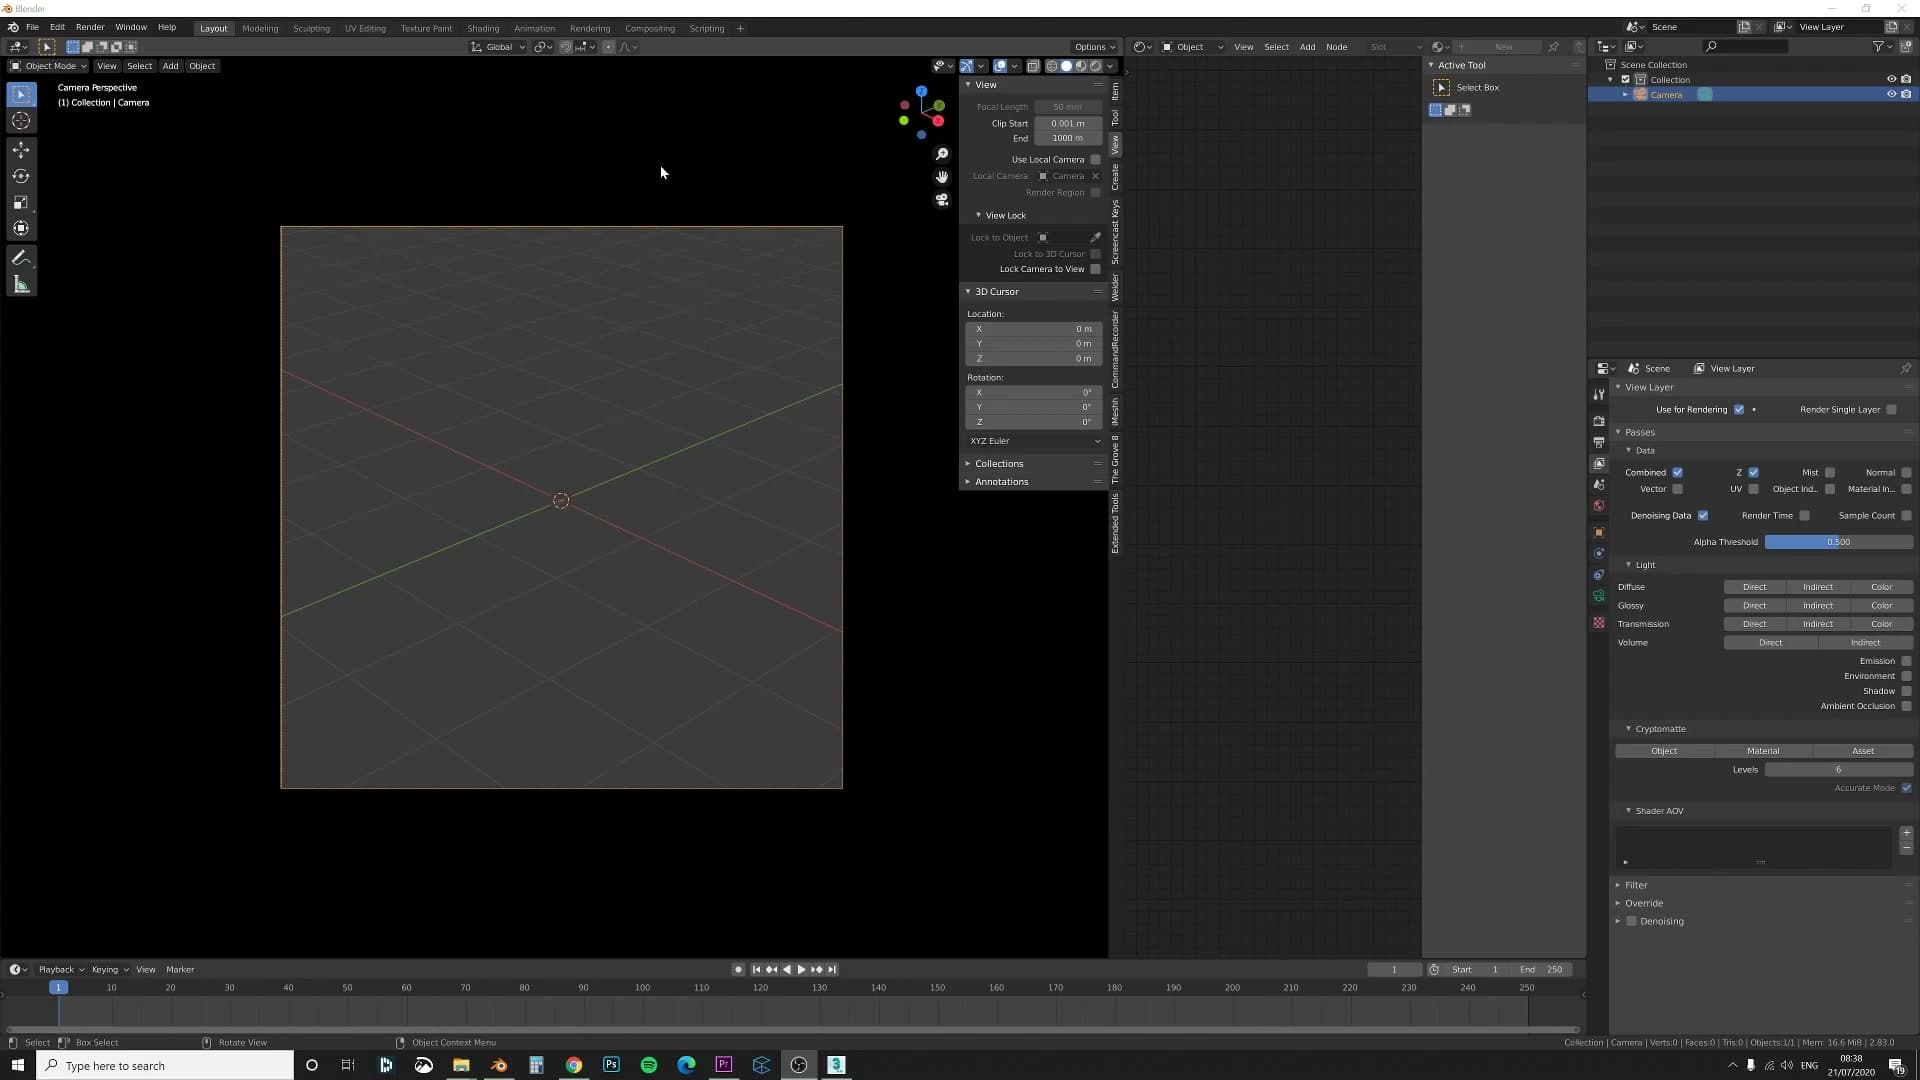Enable the Mist pass checkbox

click(x=1830, y=473)
